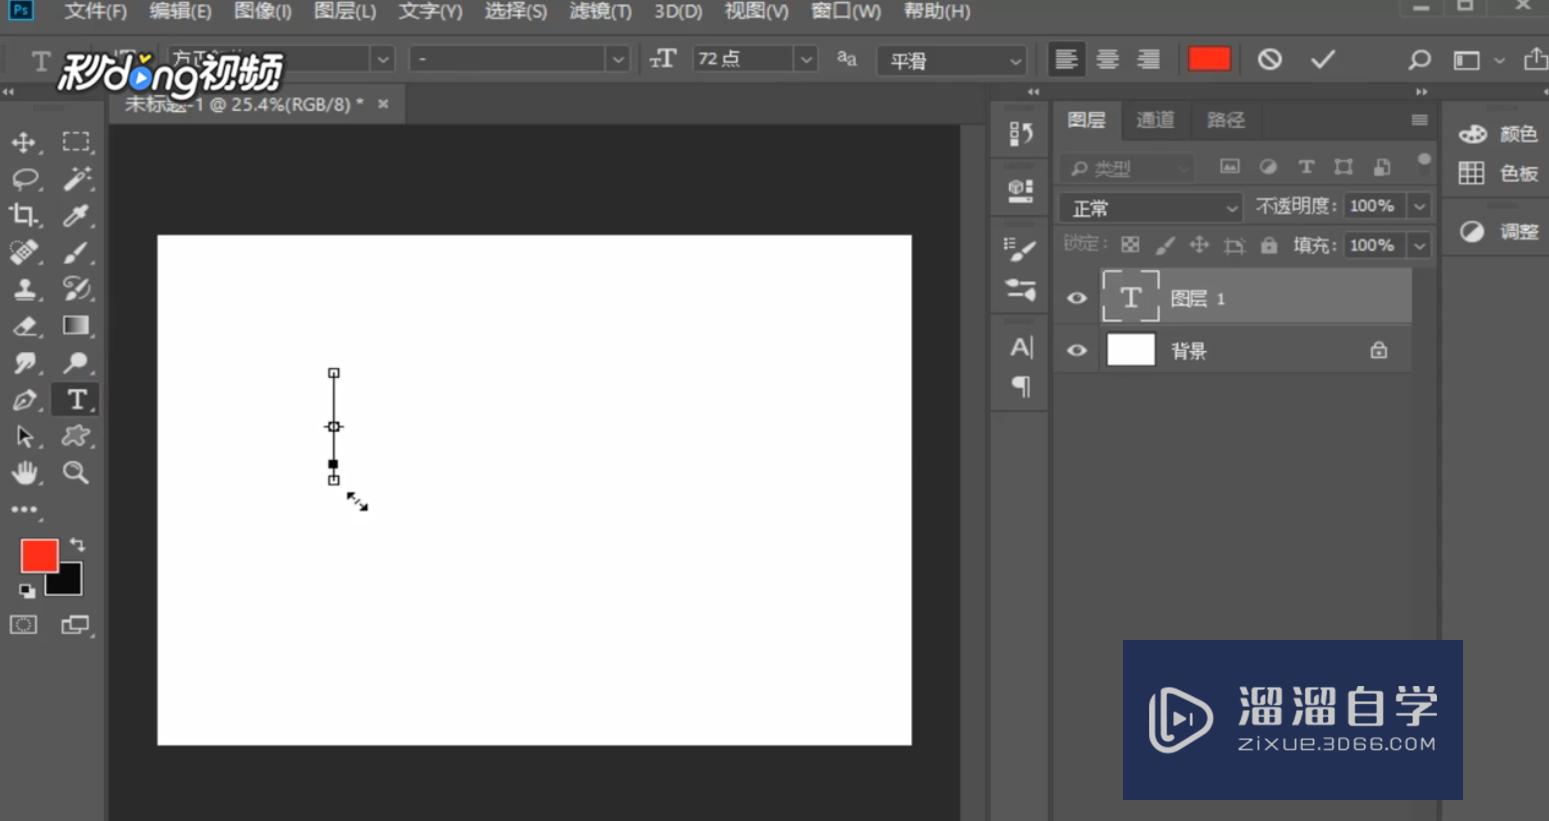
Task: Toggle lock transparent pixels
Action: coord(1130,245)
